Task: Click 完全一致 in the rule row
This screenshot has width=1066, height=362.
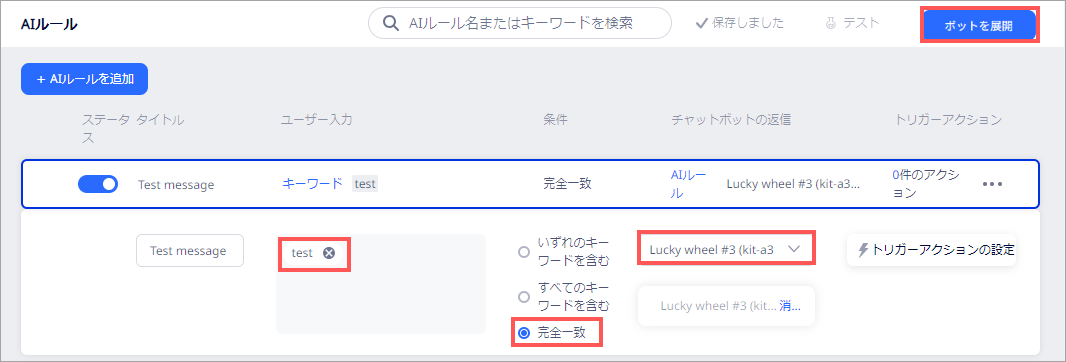Action: click(567, 184)
